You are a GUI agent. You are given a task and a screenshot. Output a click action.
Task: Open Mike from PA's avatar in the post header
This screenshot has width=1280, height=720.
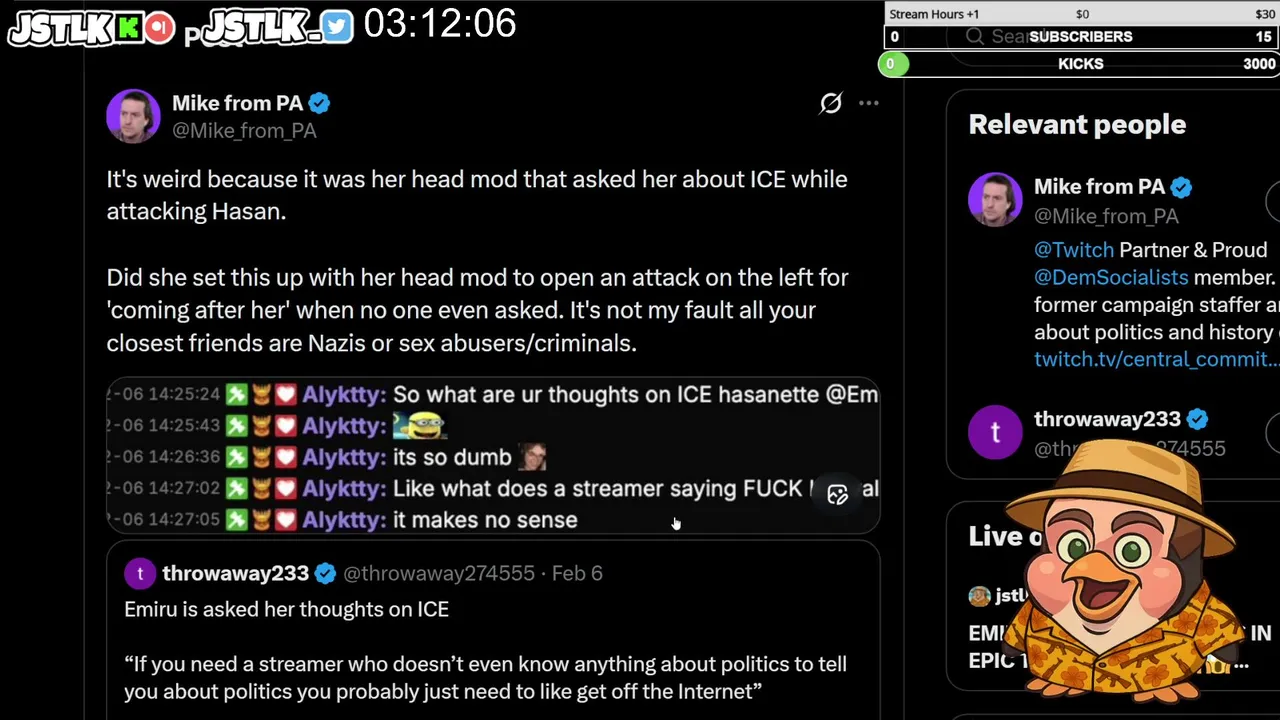pyautogui.click(x=133, y=116)
